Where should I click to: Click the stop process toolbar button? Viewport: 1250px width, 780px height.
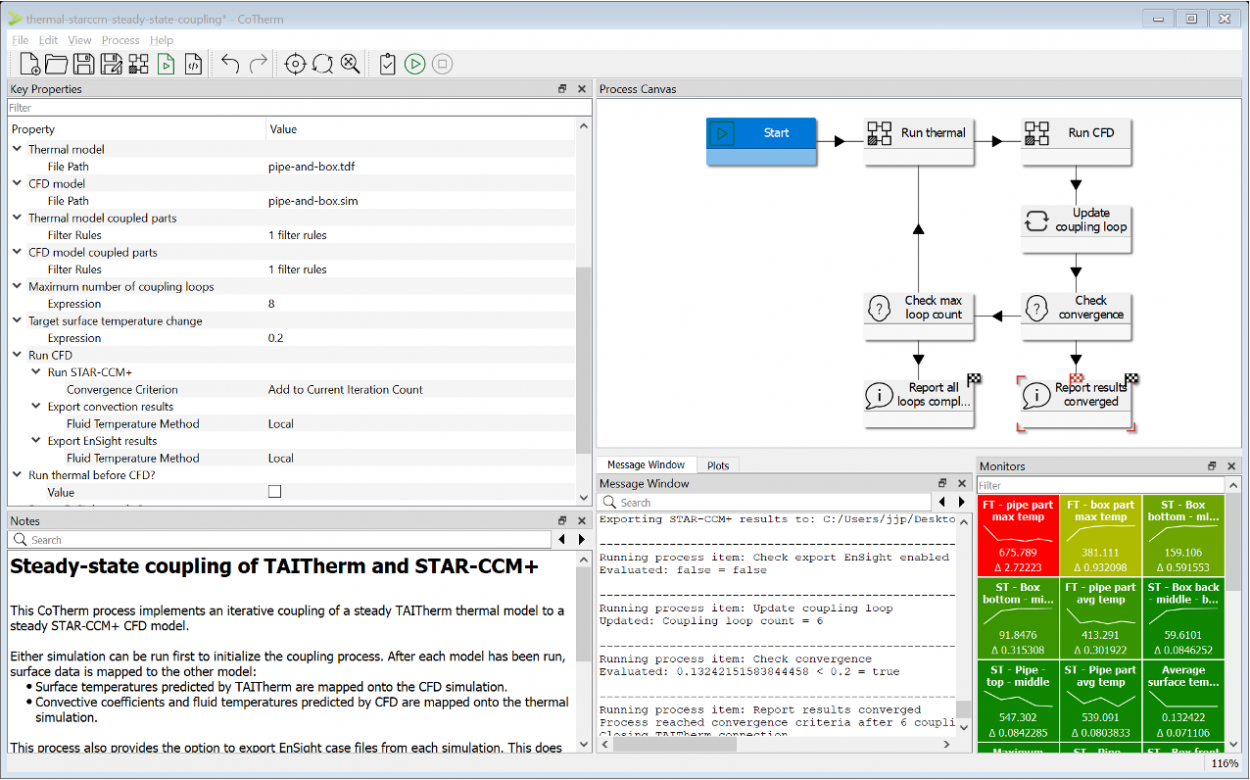pos(442,64)
